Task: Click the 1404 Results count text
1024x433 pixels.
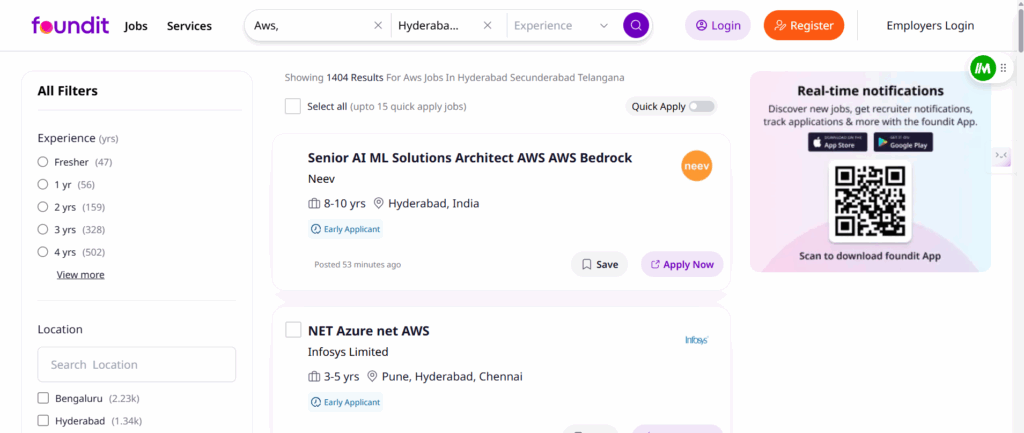Action: [355, 78]
